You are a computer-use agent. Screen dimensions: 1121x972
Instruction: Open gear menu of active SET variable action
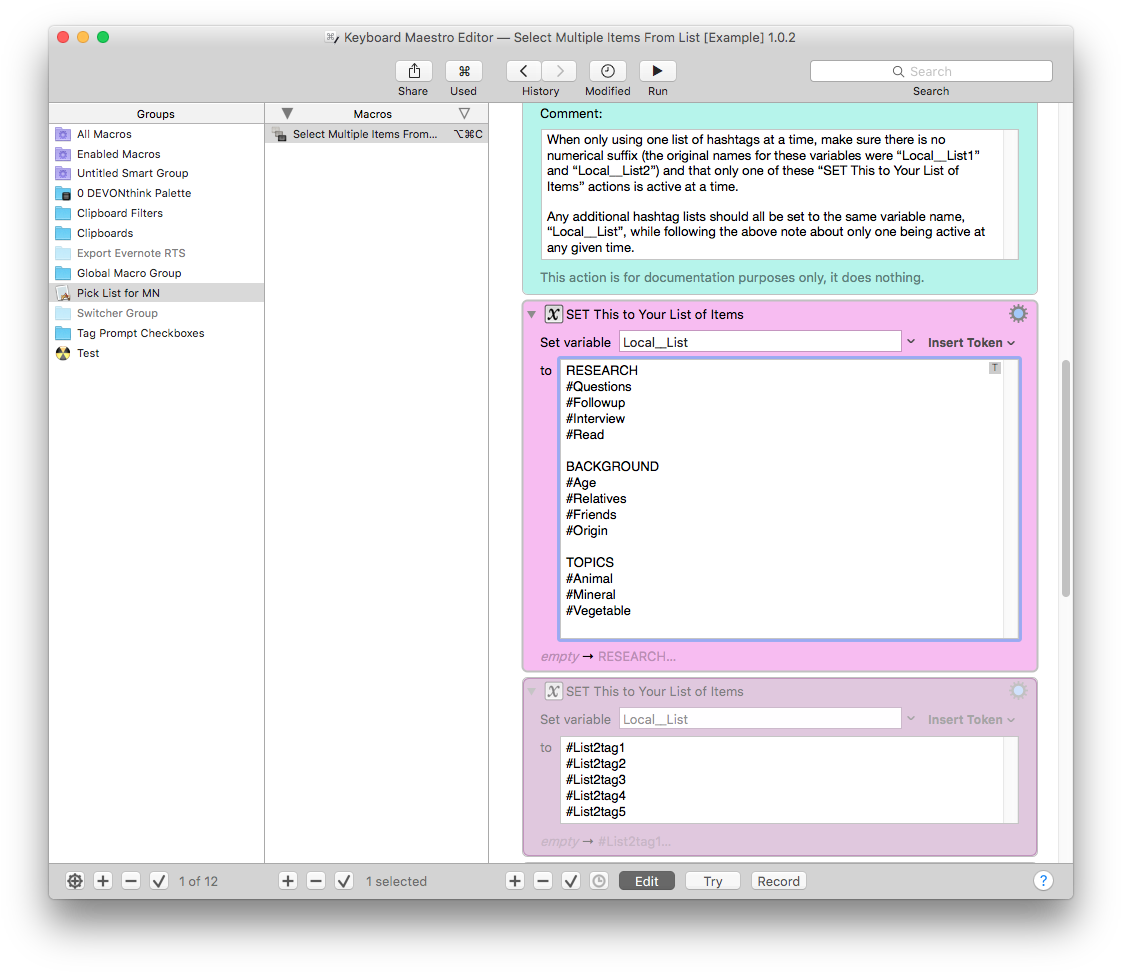click(1018, 314)
